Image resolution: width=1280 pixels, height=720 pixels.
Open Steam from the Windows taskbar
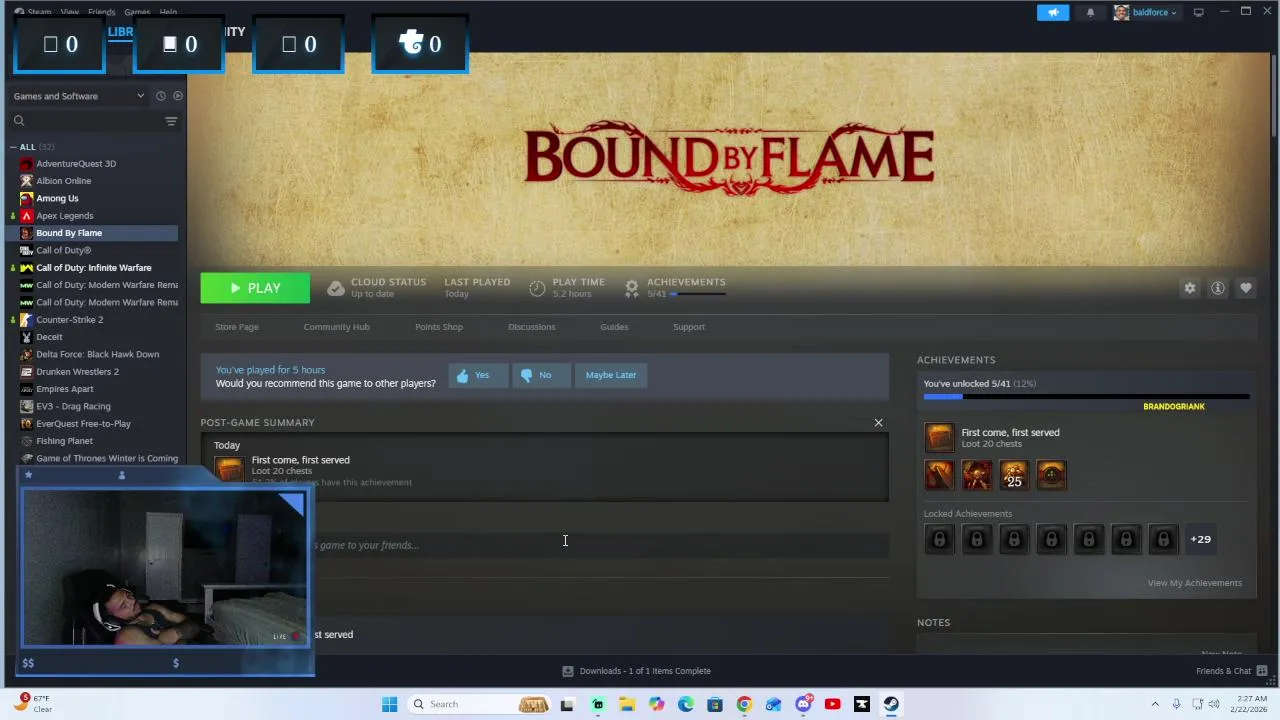point(891,704)
